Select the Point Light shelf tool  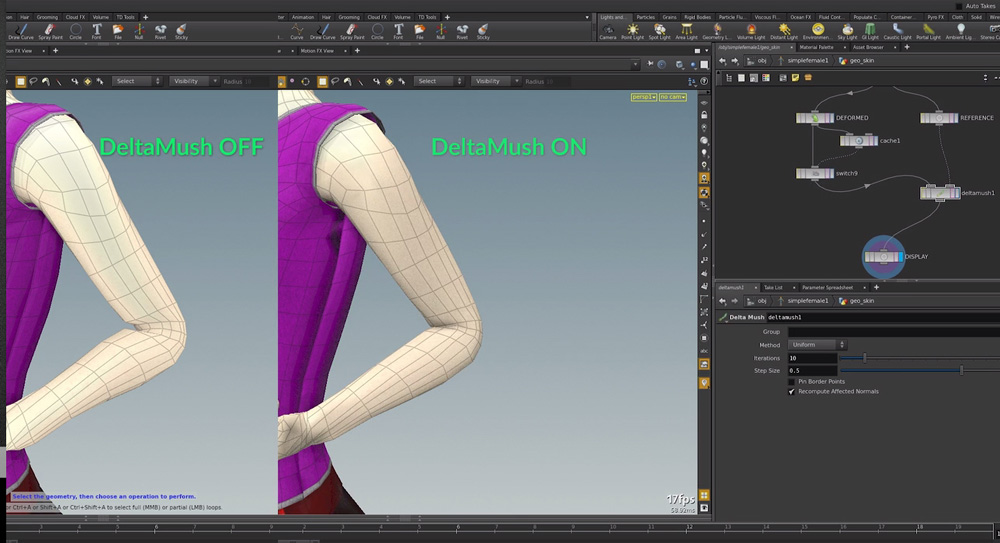(632, 32)
